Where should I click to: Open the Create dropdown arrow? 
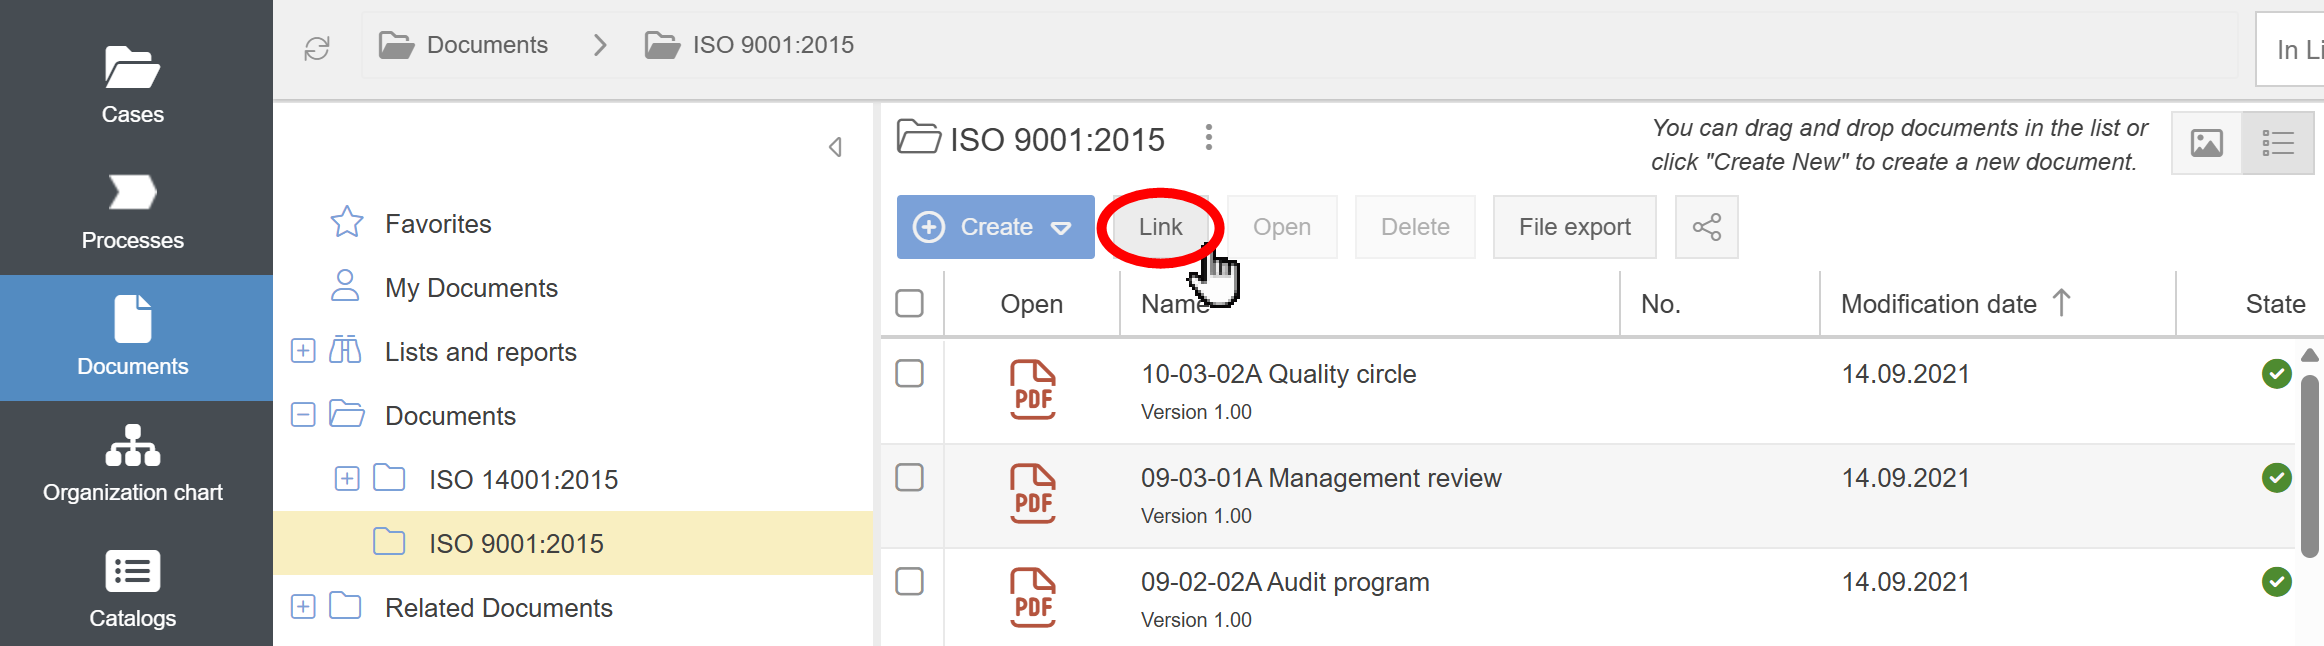click(x=1061, y=228)
